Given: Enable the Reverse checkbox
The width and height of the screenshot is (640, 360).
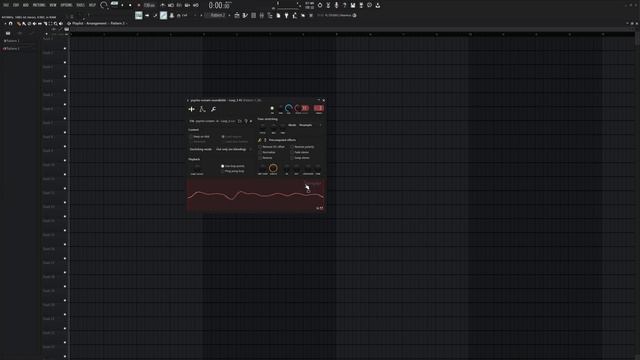Looking at the screenshot, I should [260, 158].
